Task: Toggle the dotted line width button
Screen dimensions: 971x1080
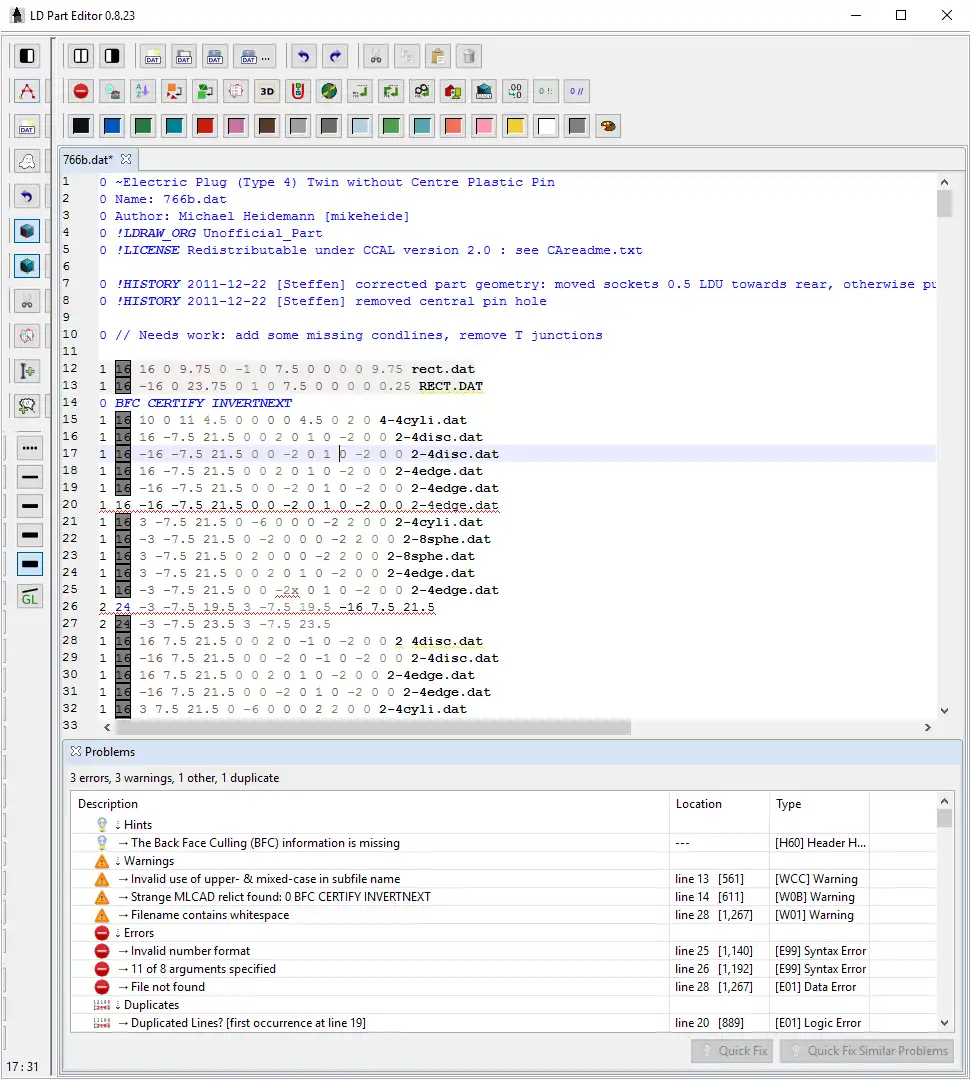Action: (x=29, y=448)
